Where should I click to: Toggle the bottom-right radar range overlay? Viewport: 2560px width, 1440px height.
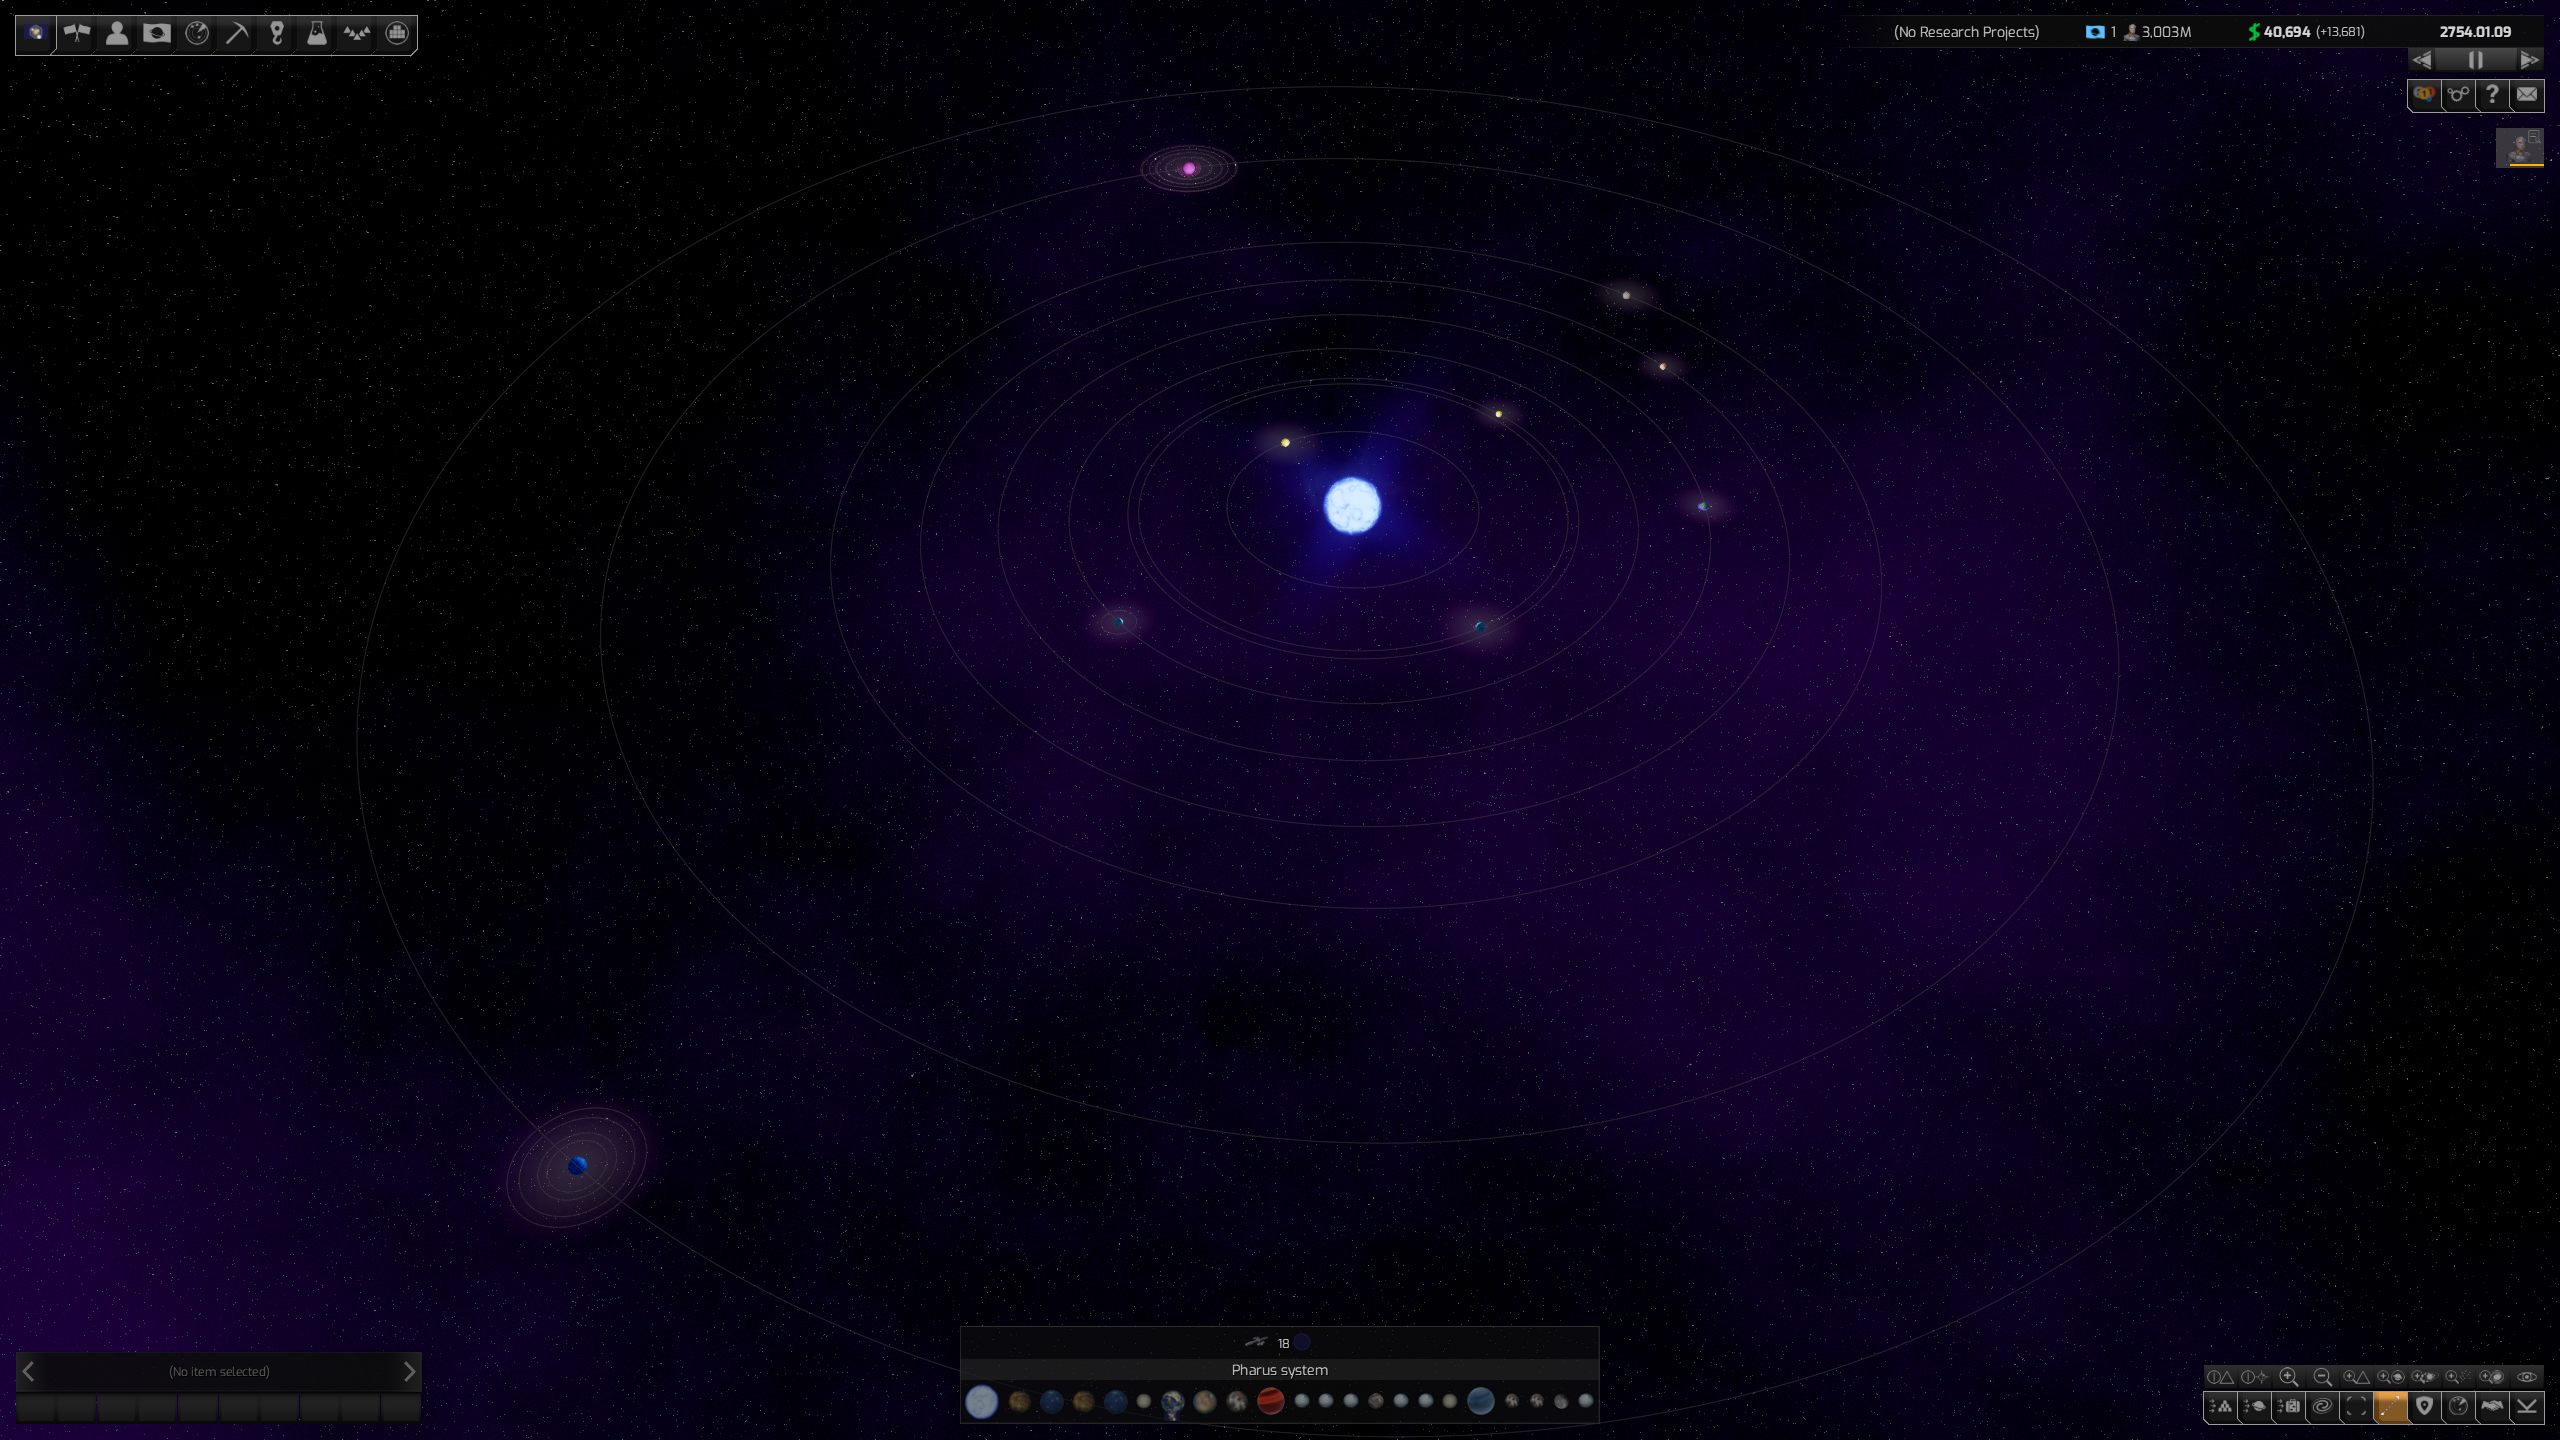(2458, 1406)
